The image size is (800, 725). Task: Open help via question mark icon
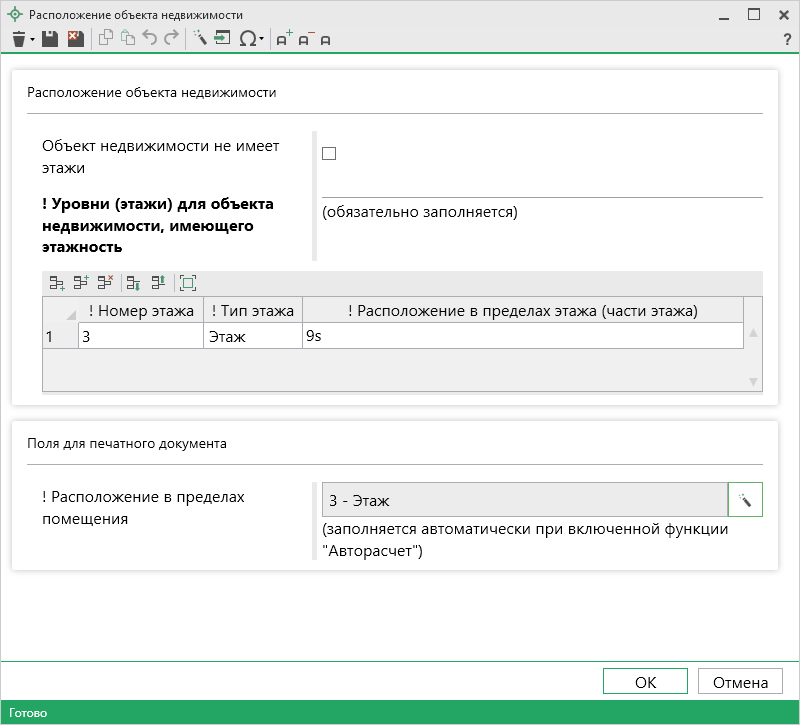[787, 39]
